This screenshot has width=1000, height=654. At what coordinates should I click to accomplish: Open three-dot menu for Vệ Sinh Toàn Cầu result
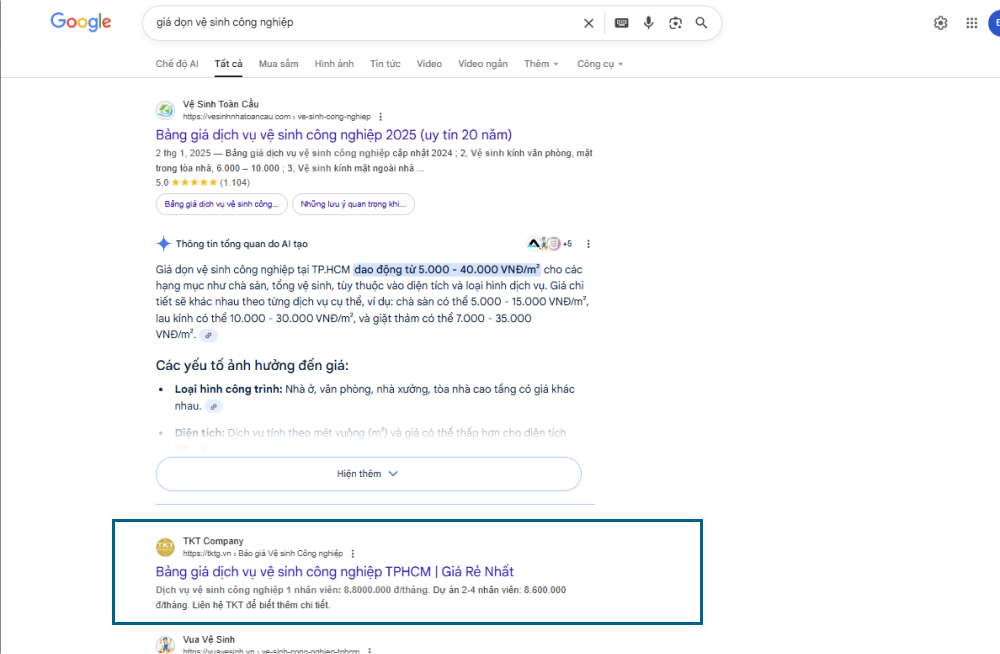click(x=380, y=117)
